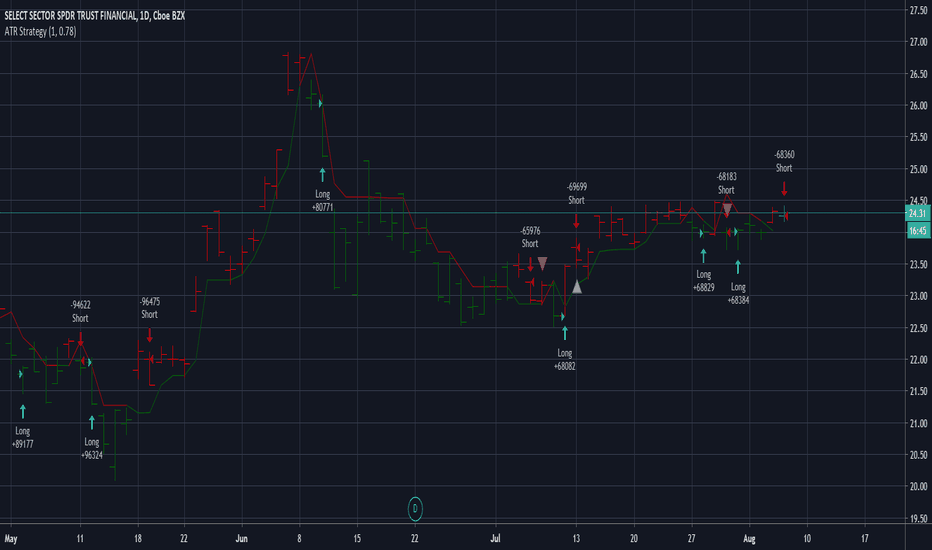Click the 13 date label in July
Viewport: 932px width, 550px height.
click(576, 539)
